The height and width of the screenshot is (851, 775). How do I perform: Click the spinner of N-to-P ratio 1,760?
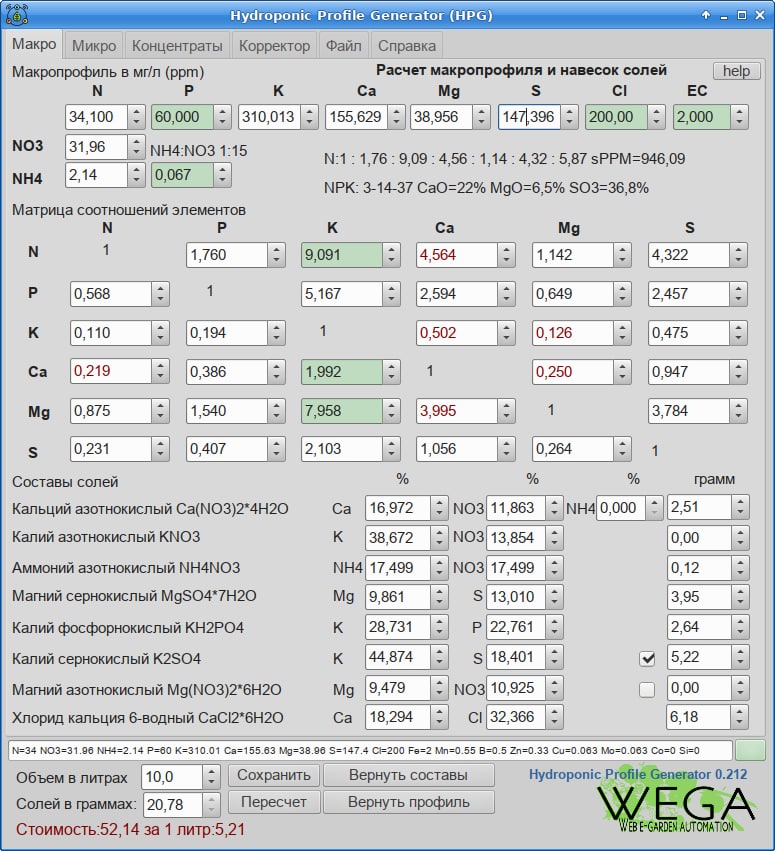pos(276,255)
